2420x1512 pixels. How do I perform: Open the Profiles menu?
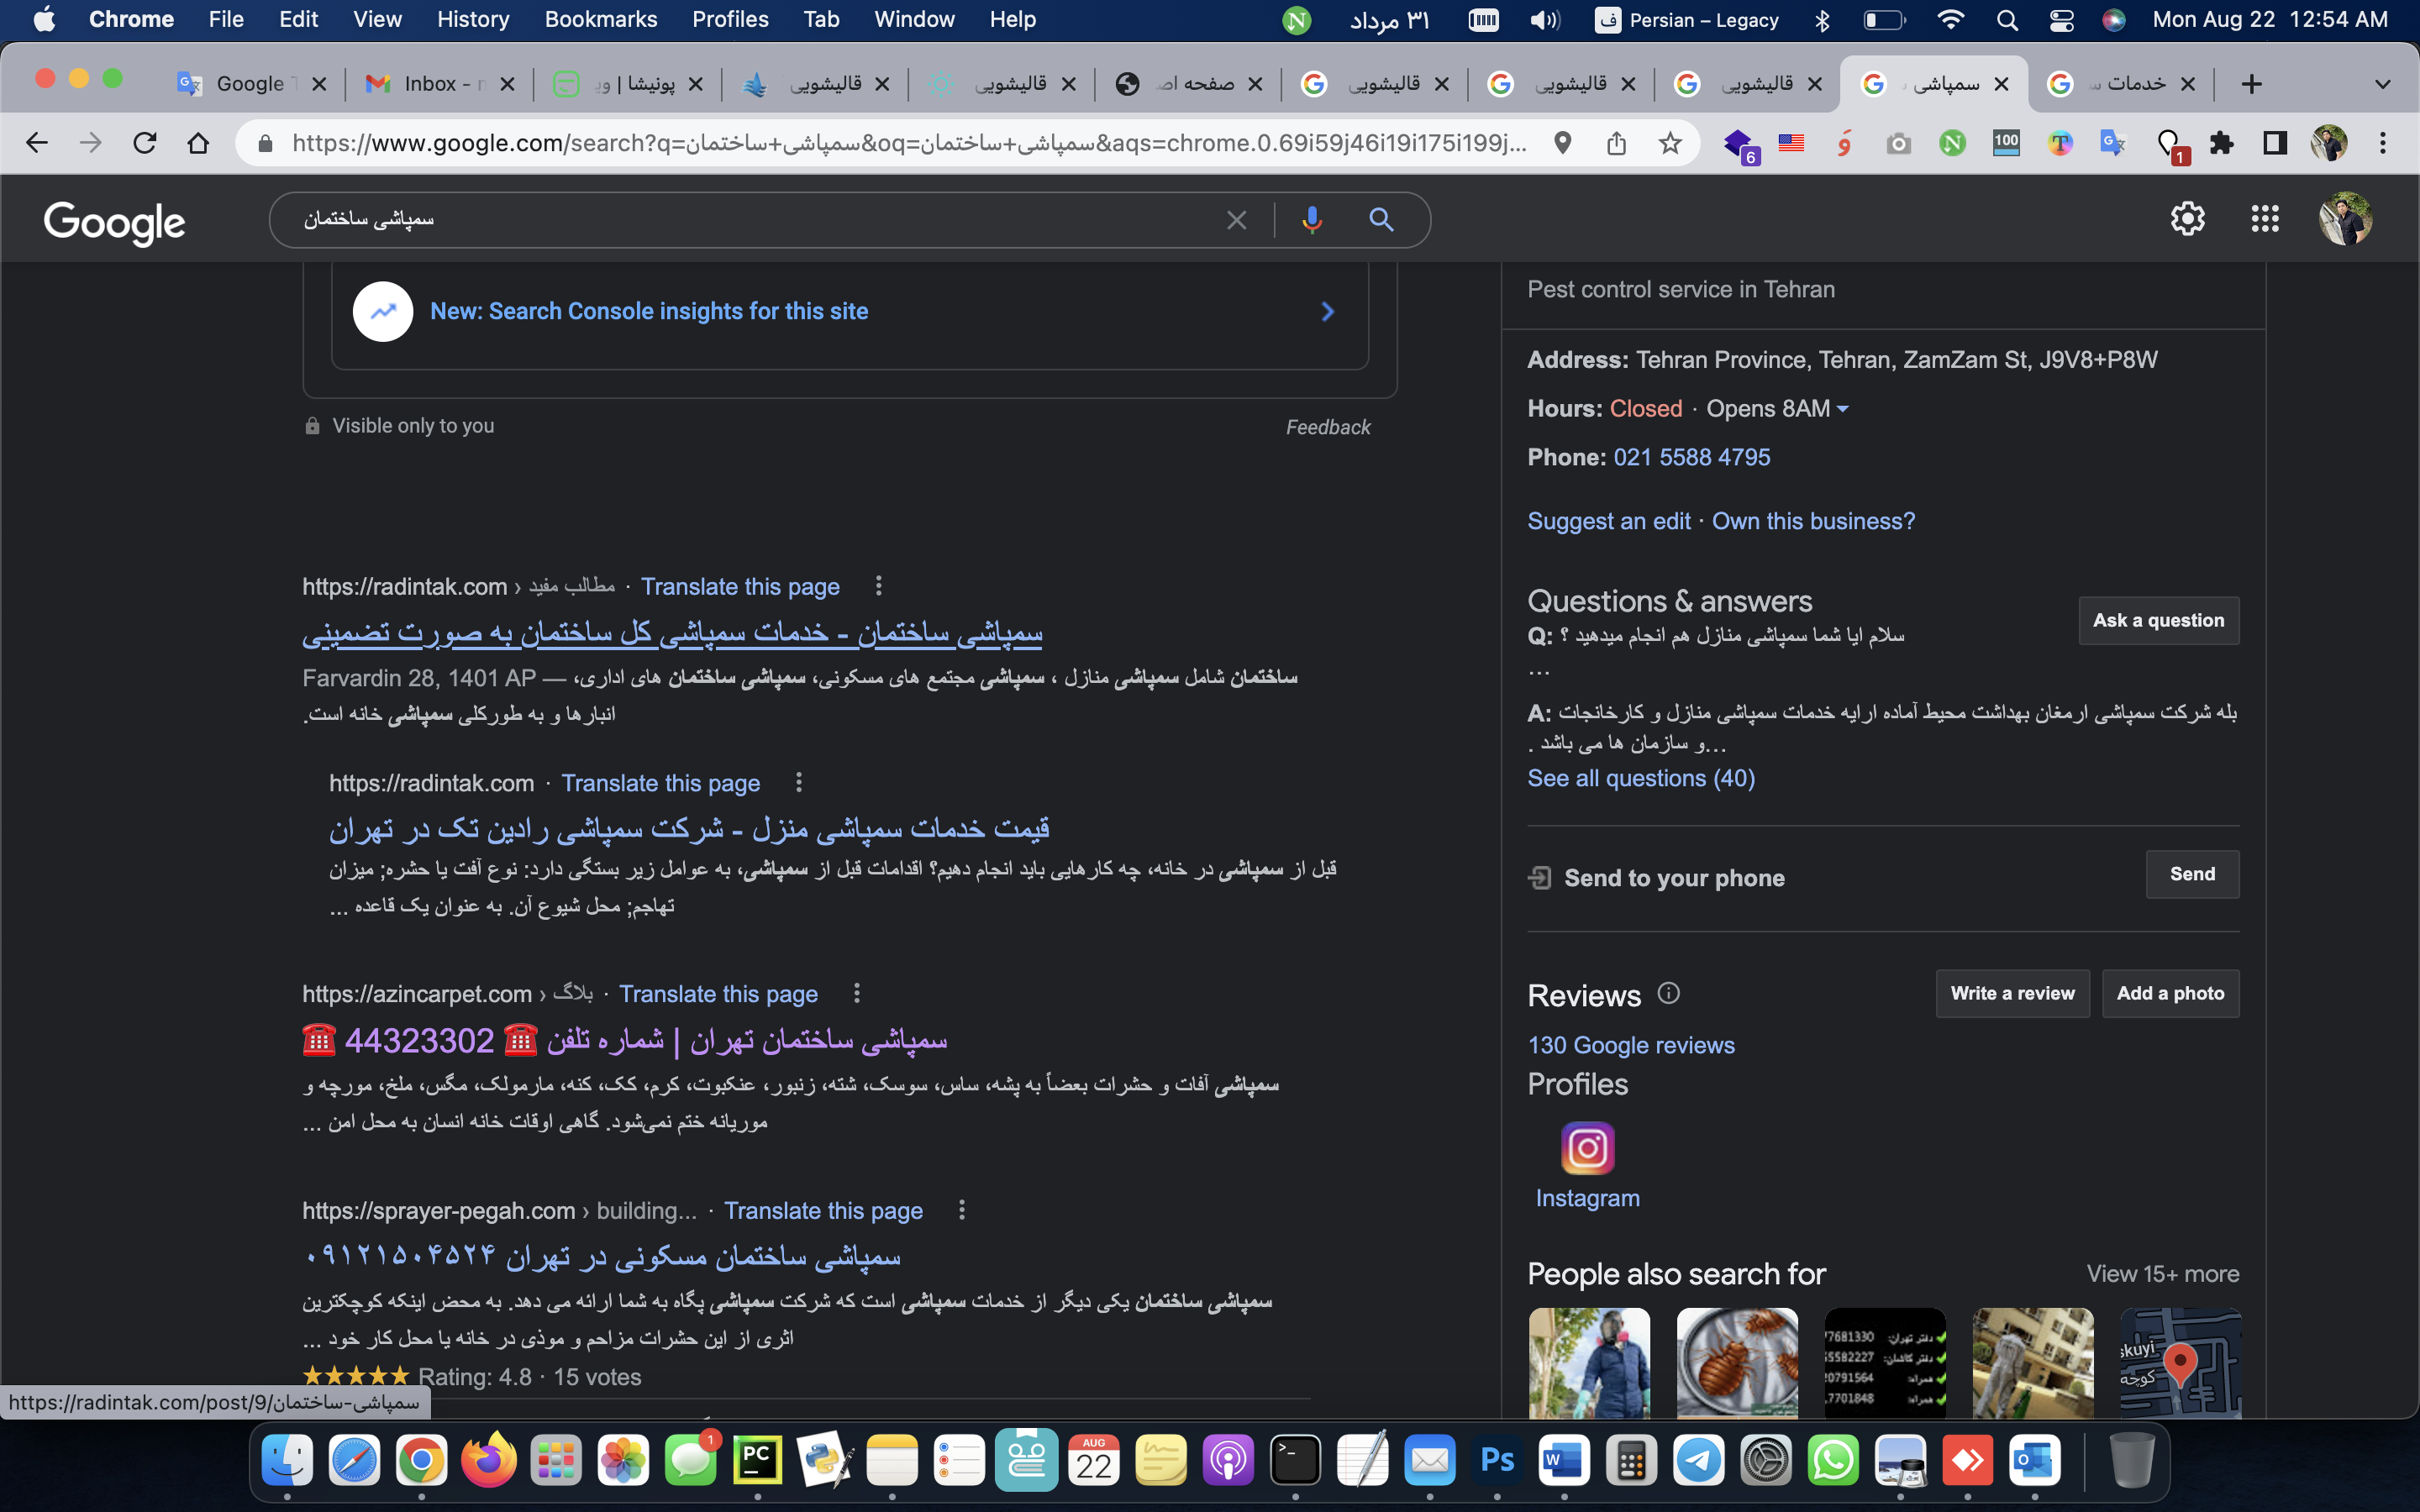click(x=730, y=20)
